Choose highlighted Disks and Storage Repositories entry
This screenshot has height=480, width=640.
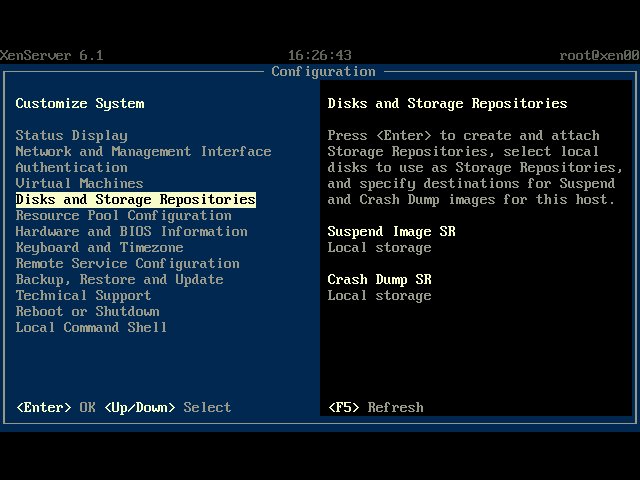136,200
